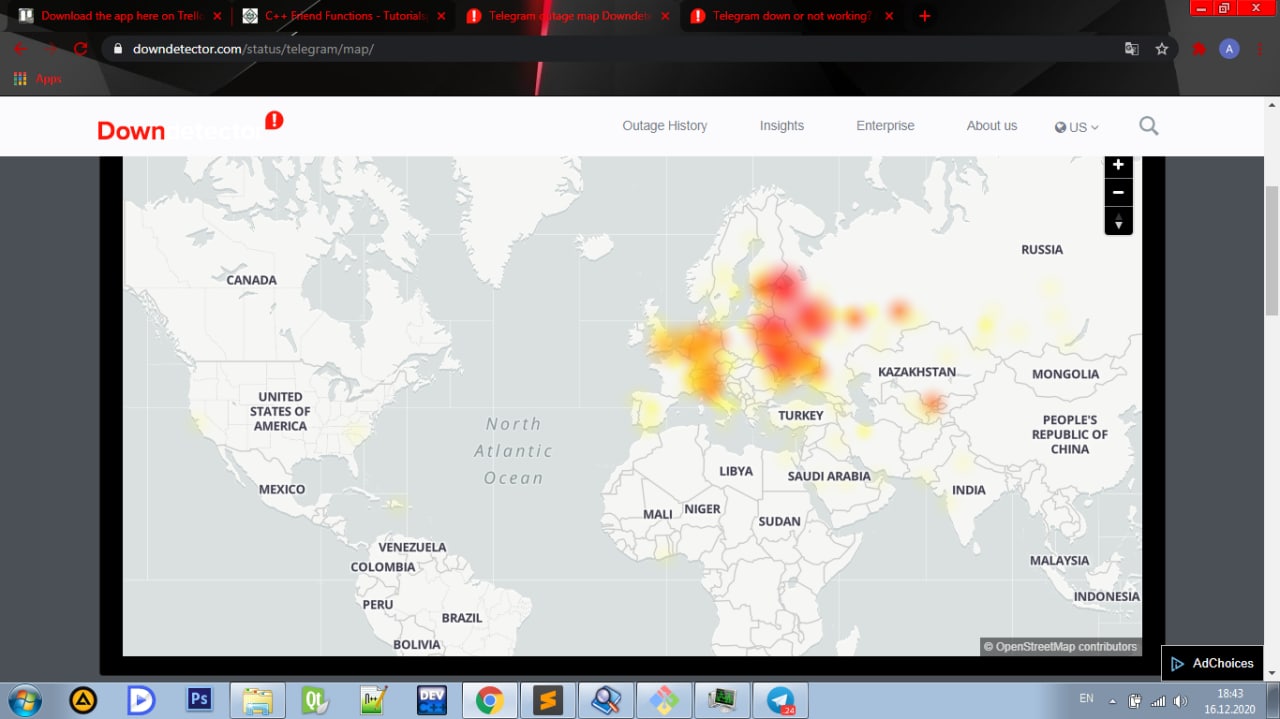The width and height of the screenshot is (1280, 719).
Task: Open Dev-C++ from the taskbar
Action: (432, 699)
